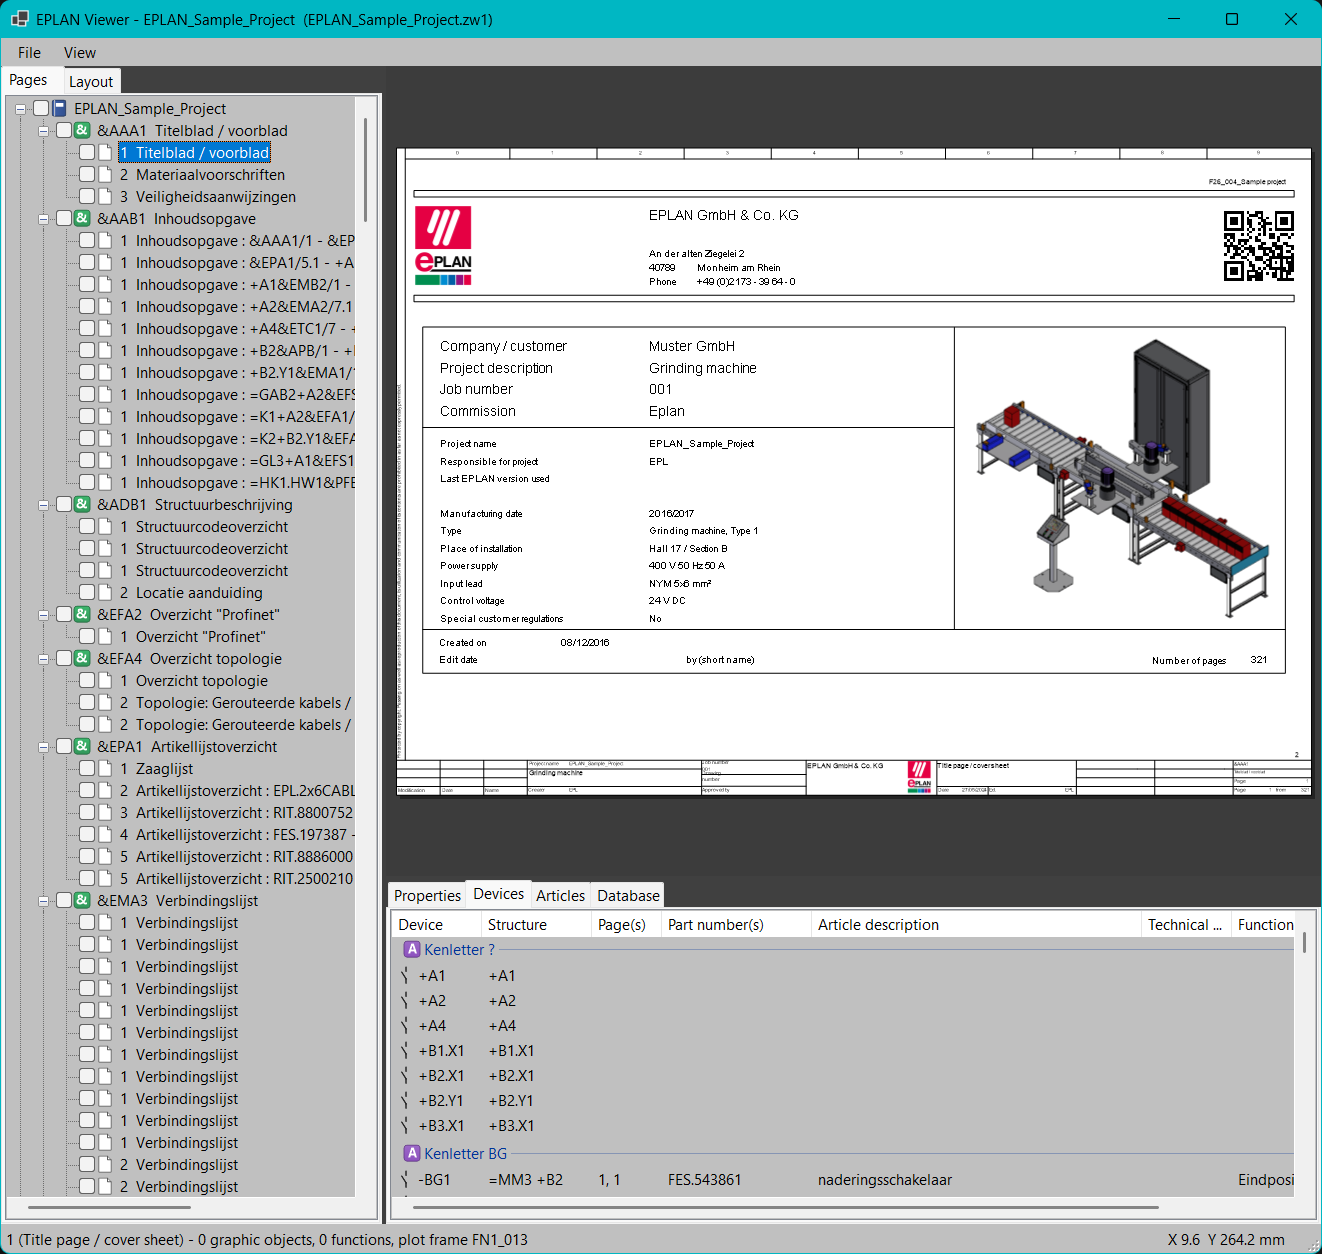The image size is (1322, 1254).
Task: Sort by Part number(s) column header
Action: tap(736, 924)
